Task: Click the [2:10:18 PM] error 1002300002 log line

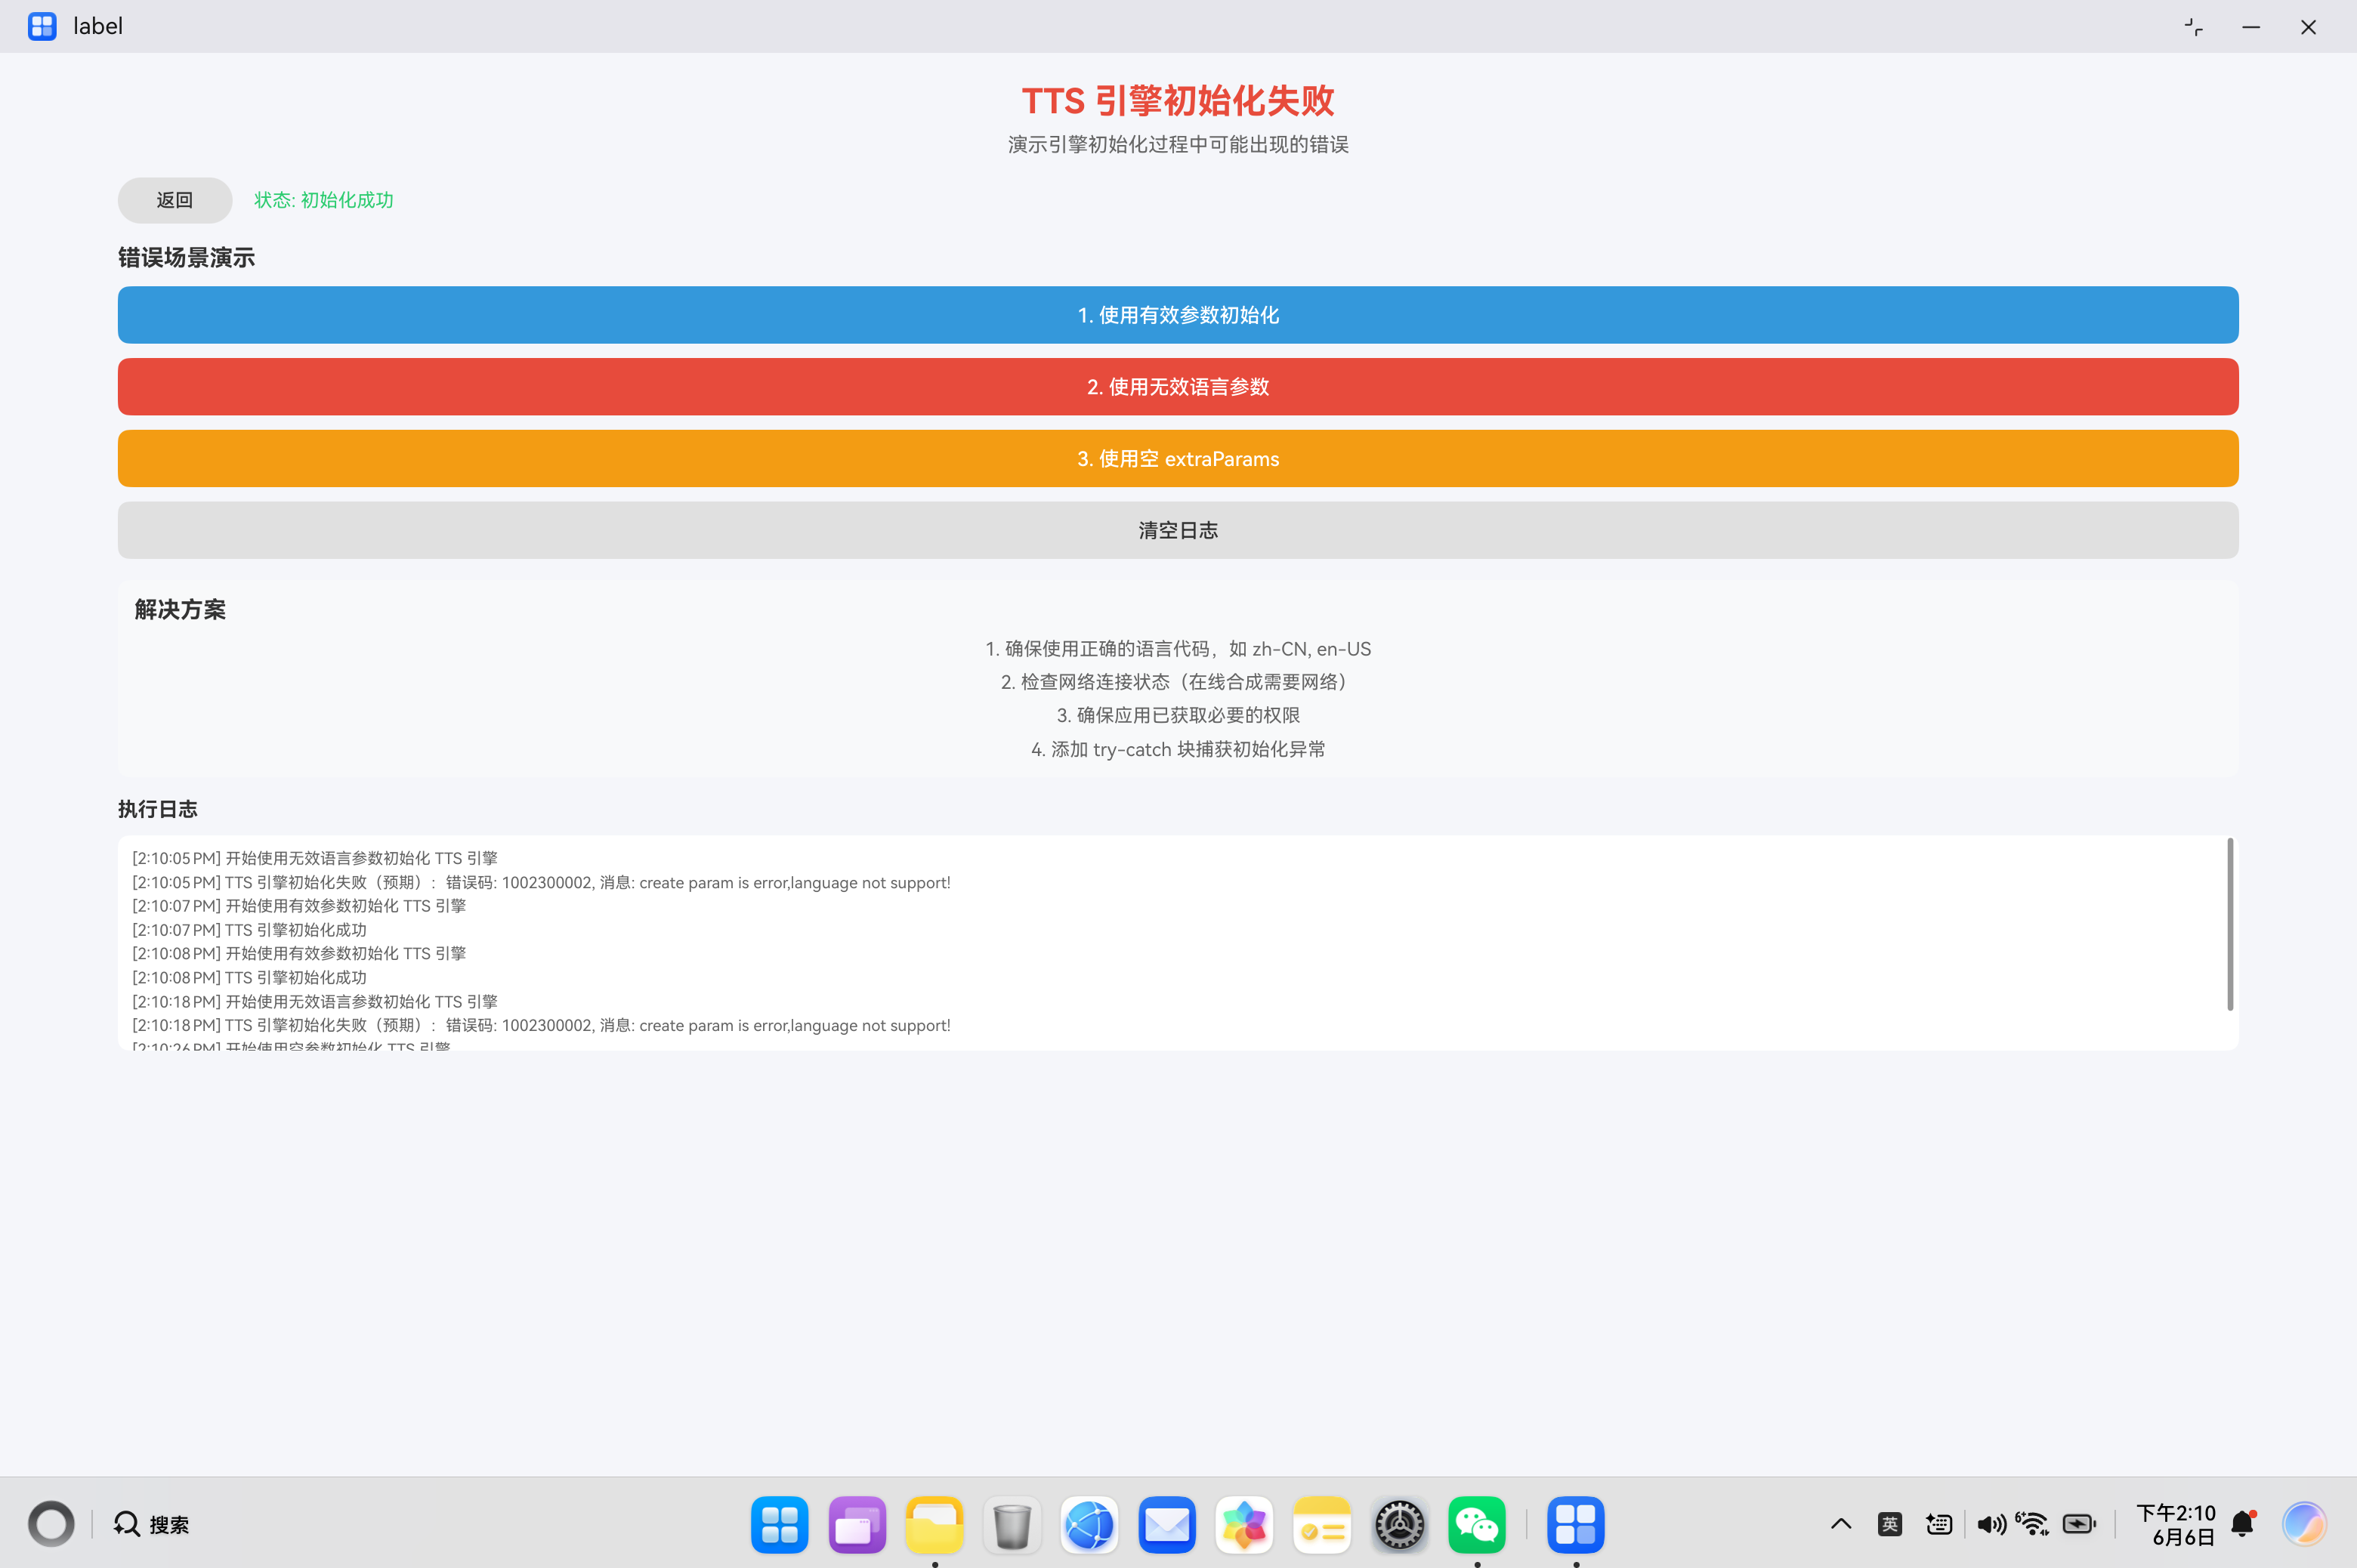Action: 541,1025
